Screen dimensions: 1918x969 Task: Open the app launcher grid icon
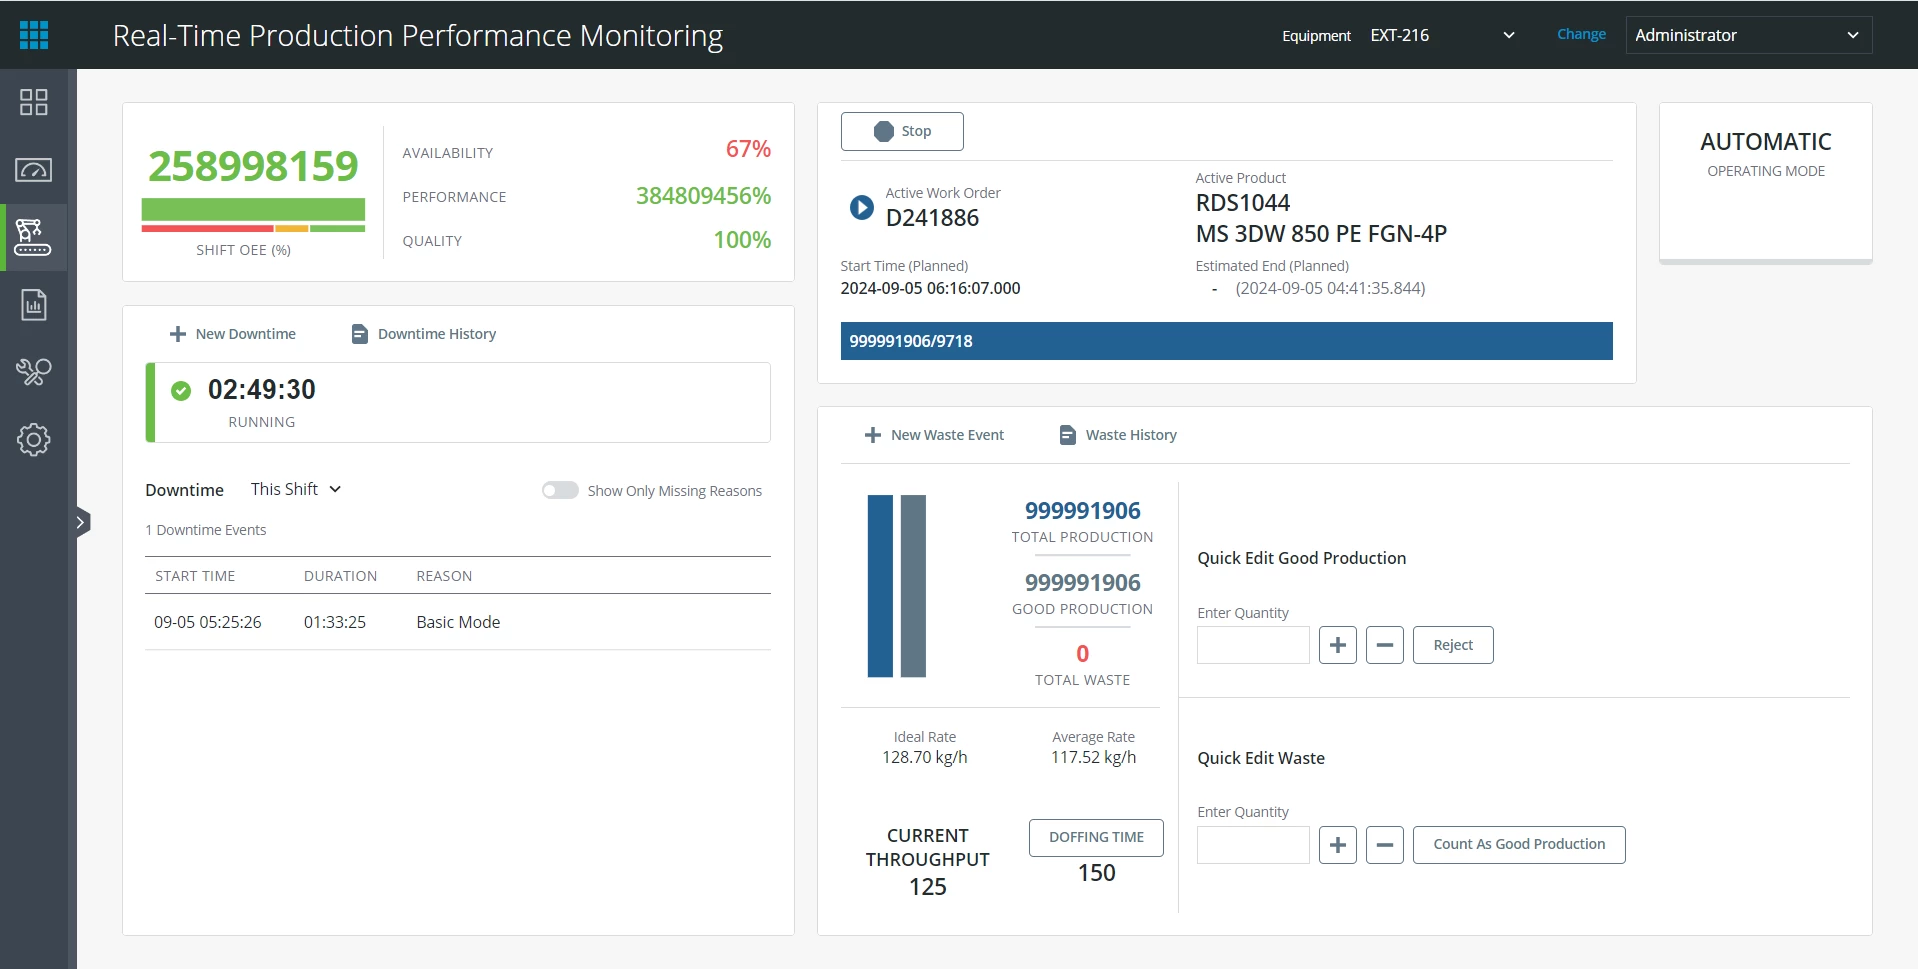(x=34, y=35)
